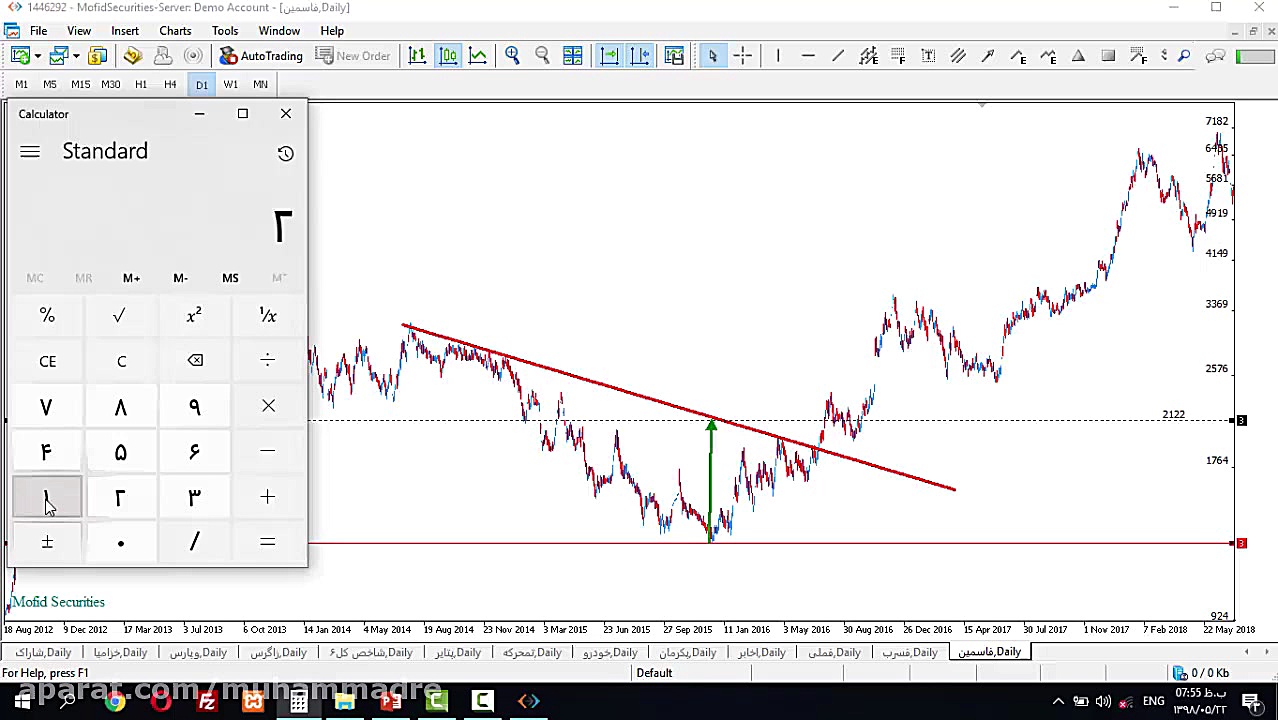The width and height of the screenshot is (1278, 720).
Task: Tile chart windows icon
Action: (573, 56)
